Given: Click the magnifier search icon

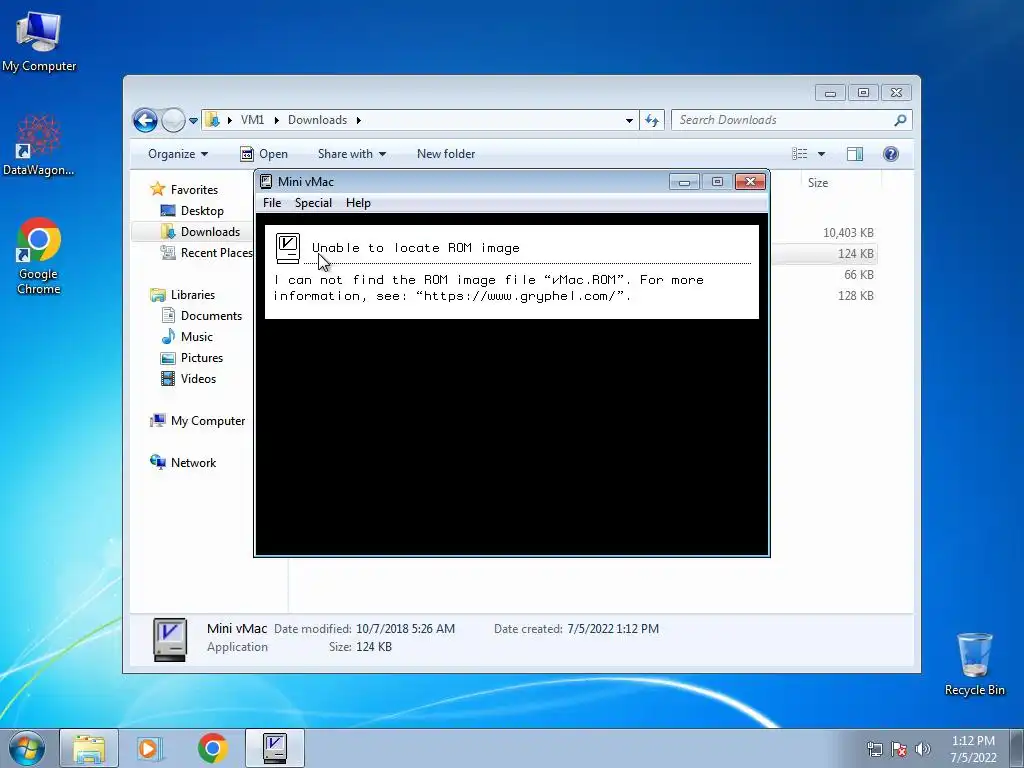Looking at the screenshot, I should 901,120.
